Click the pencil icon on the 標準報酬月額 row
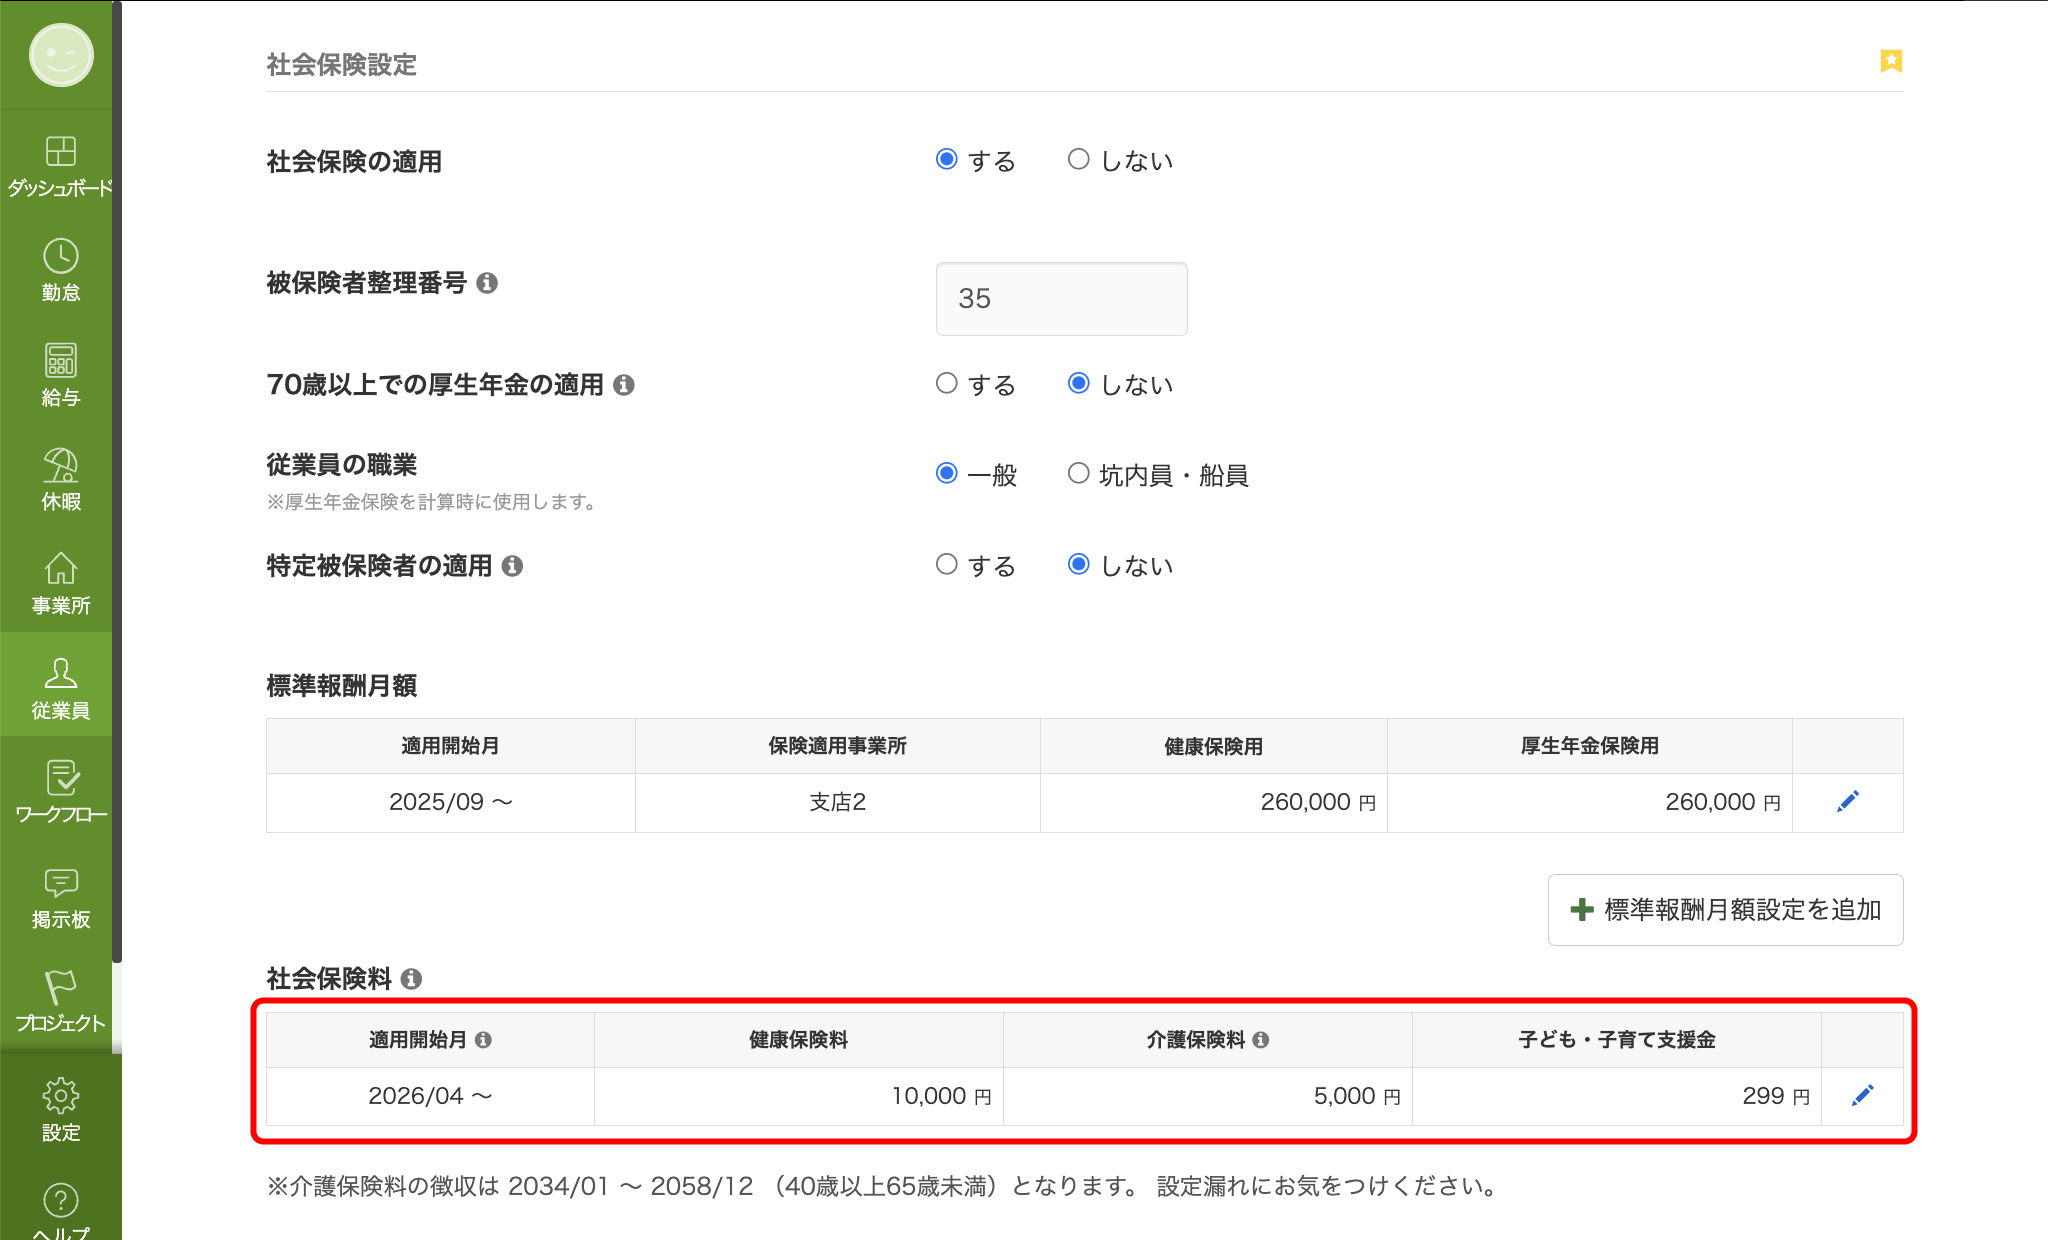This screenshot has width=2048, height=1240. click(x=1847, y=801)
